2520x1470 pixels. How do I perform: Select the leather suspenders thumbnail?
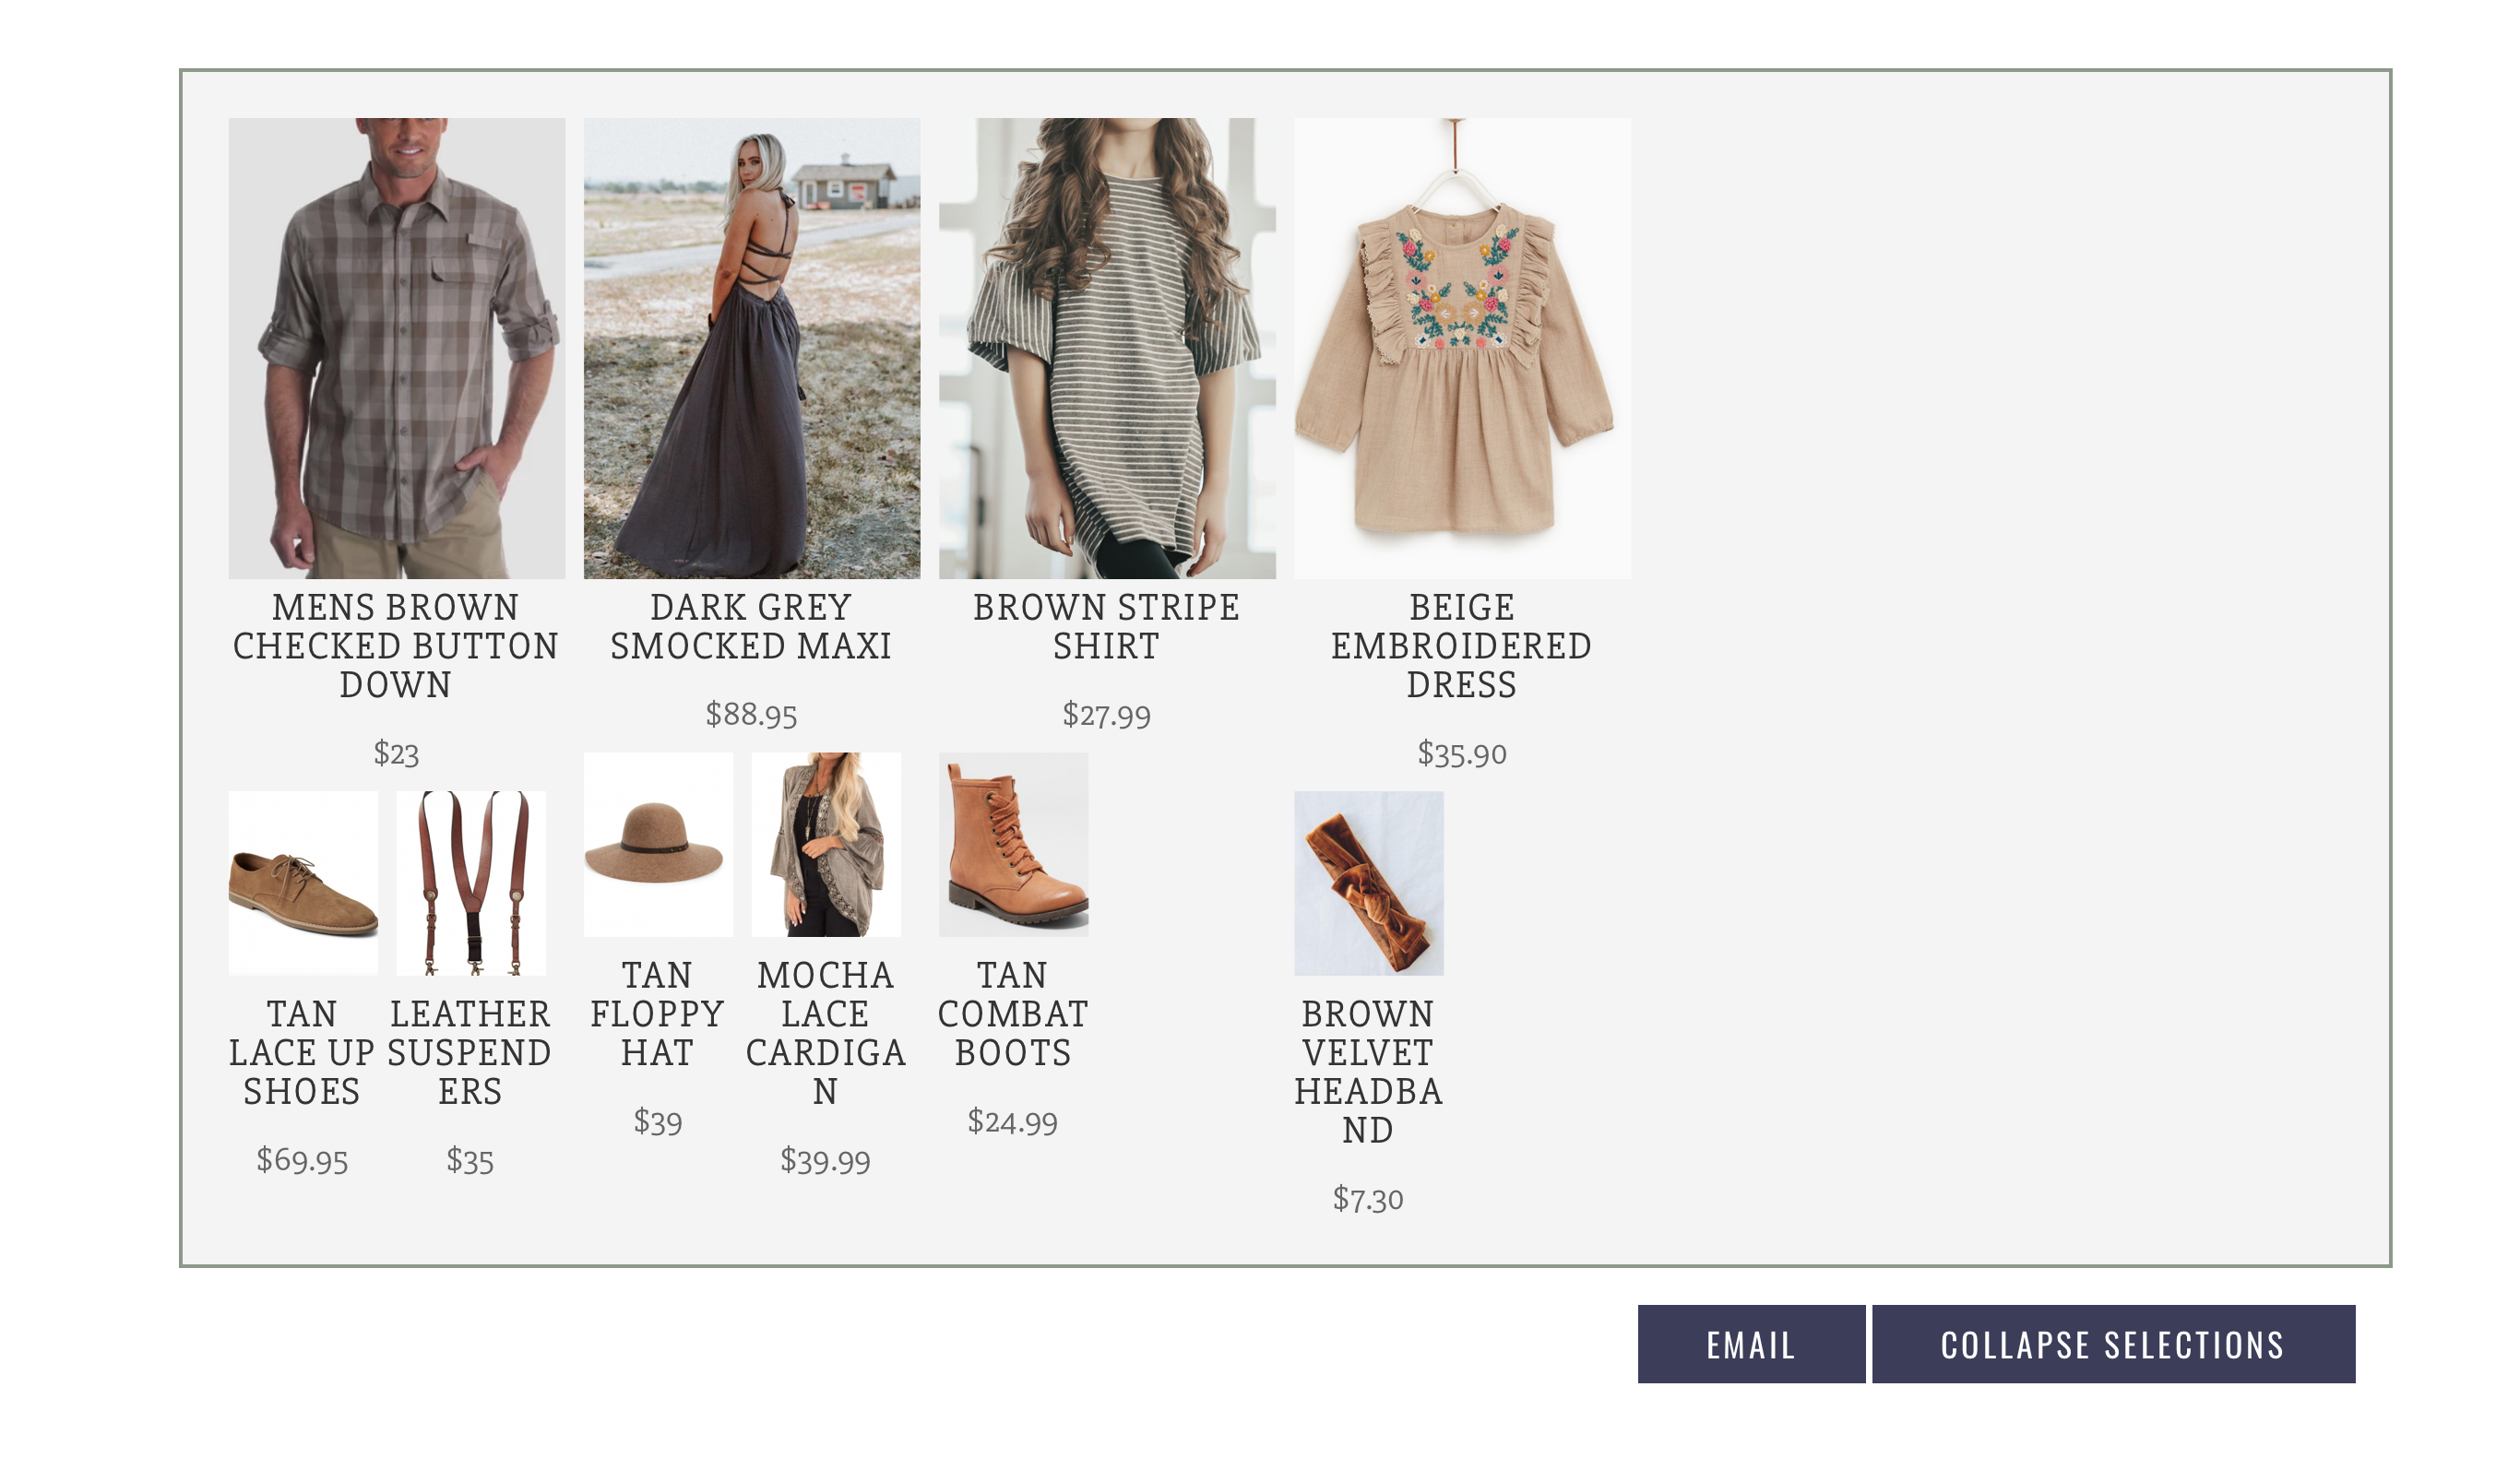click(x=470, y=883)
